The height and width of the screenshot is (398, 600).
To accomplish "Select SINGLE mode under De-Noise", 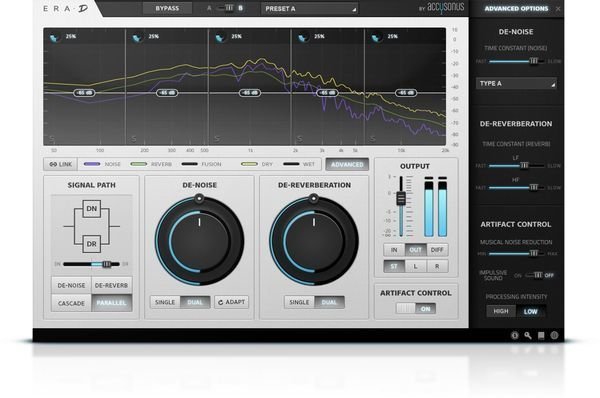I will coord(165,302).
